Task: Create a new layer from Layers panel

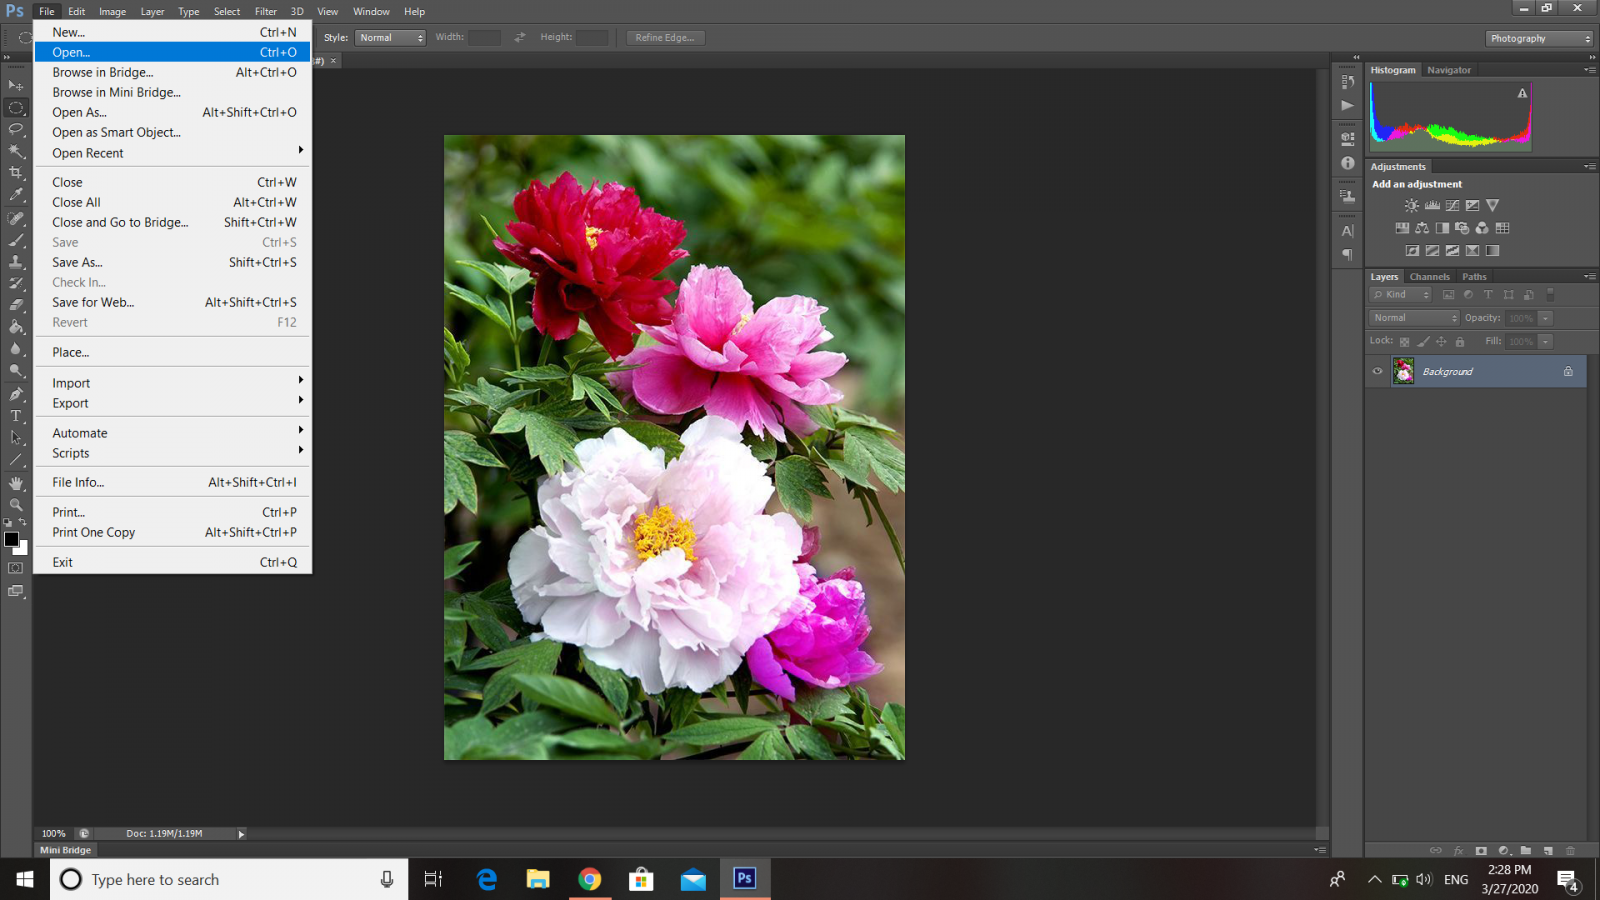Action: tap(1548, 851)
